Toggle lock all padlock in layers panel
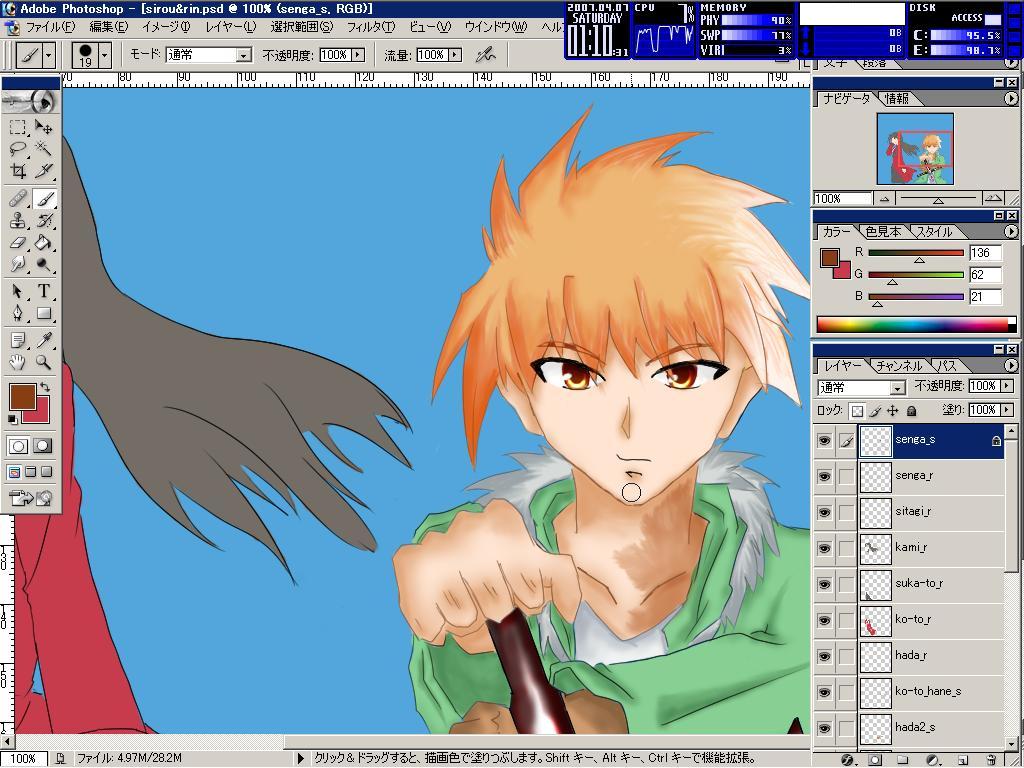1024x768 pixels. [912, 411]
